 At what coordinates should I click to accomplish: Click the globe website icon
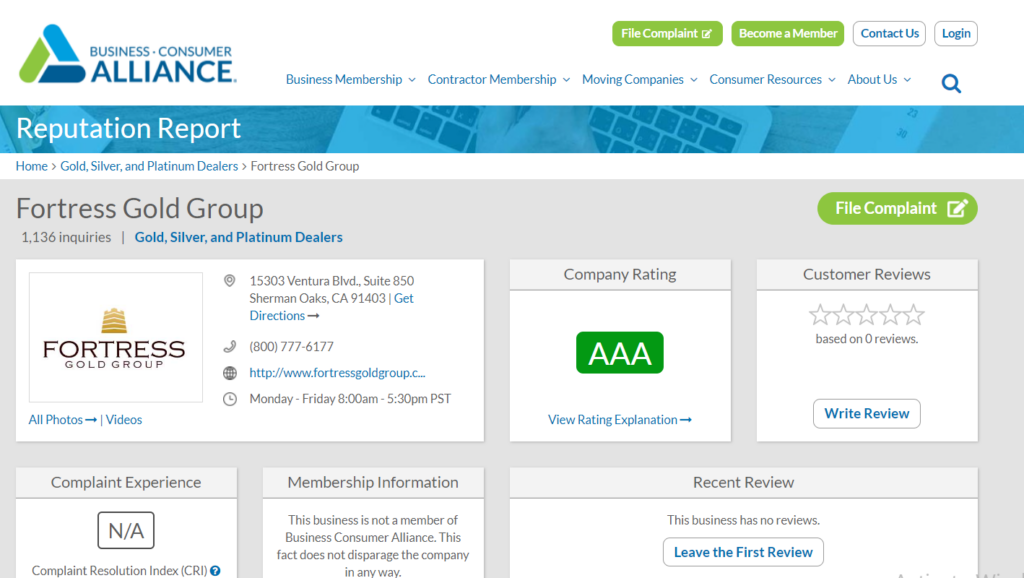[x=230, y=373]
